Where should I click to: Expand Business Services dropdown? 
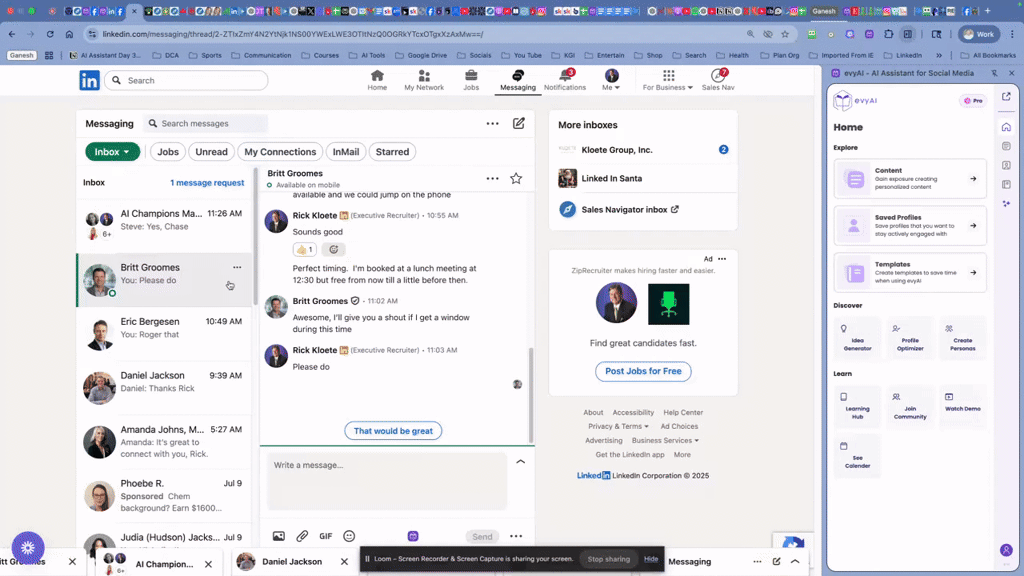[665, 441]
